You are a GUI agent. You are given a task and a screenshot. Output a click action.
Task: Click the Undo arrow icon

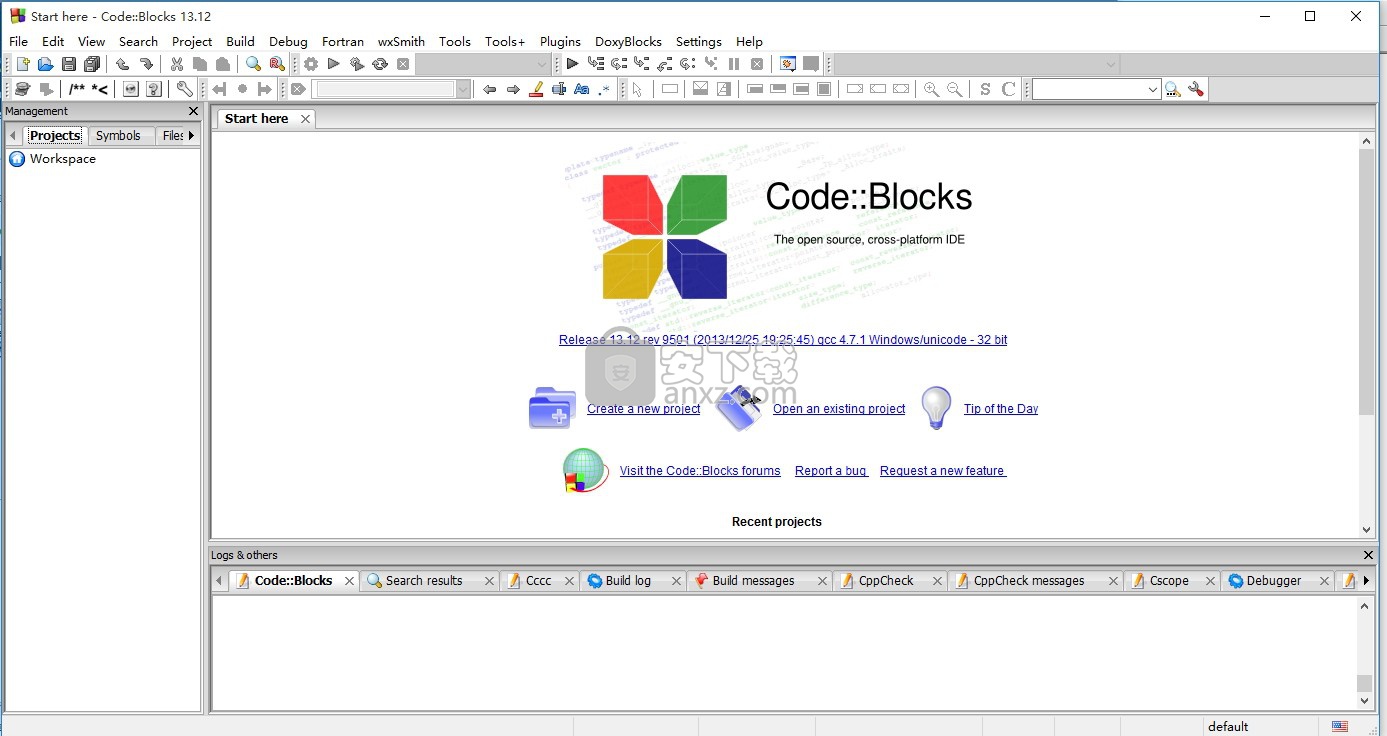click(x=122, y=64)
